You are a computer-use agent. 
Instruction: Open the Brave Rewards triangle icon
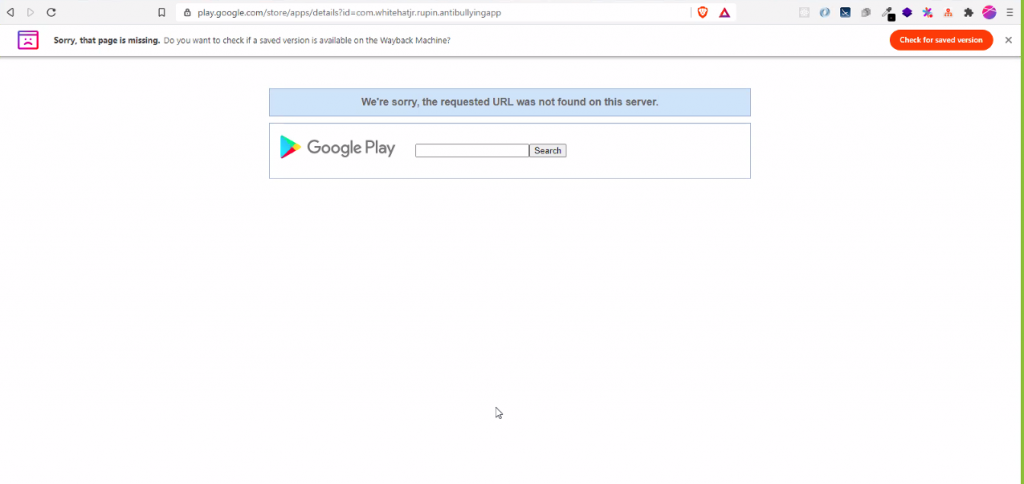click(x=724, y=12)
